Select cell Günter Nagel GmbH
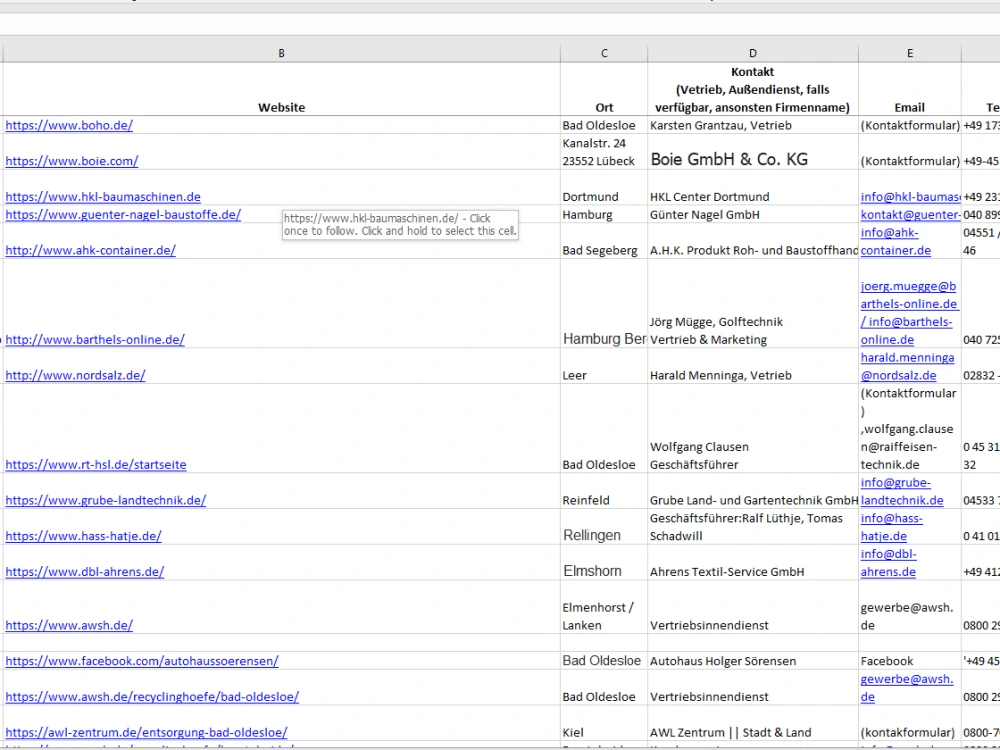 [x=753, y=215]
